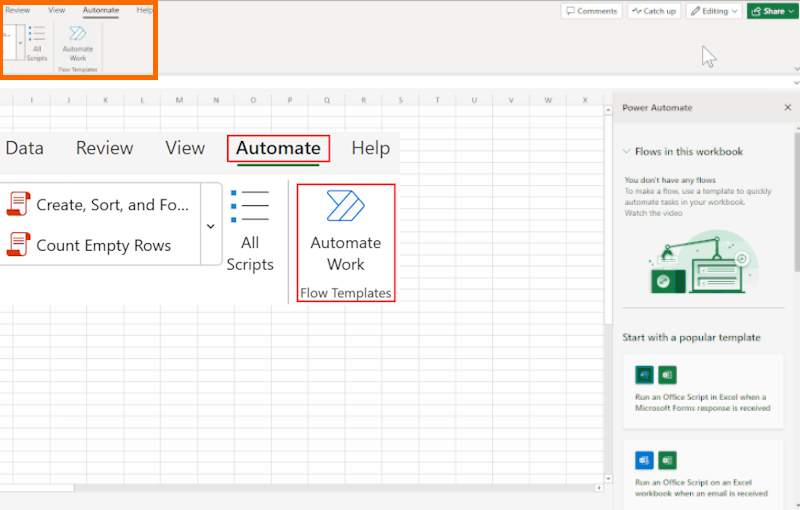Run the Create, Sort, and Fo... script
800x510 pixels.
[99, 205]
